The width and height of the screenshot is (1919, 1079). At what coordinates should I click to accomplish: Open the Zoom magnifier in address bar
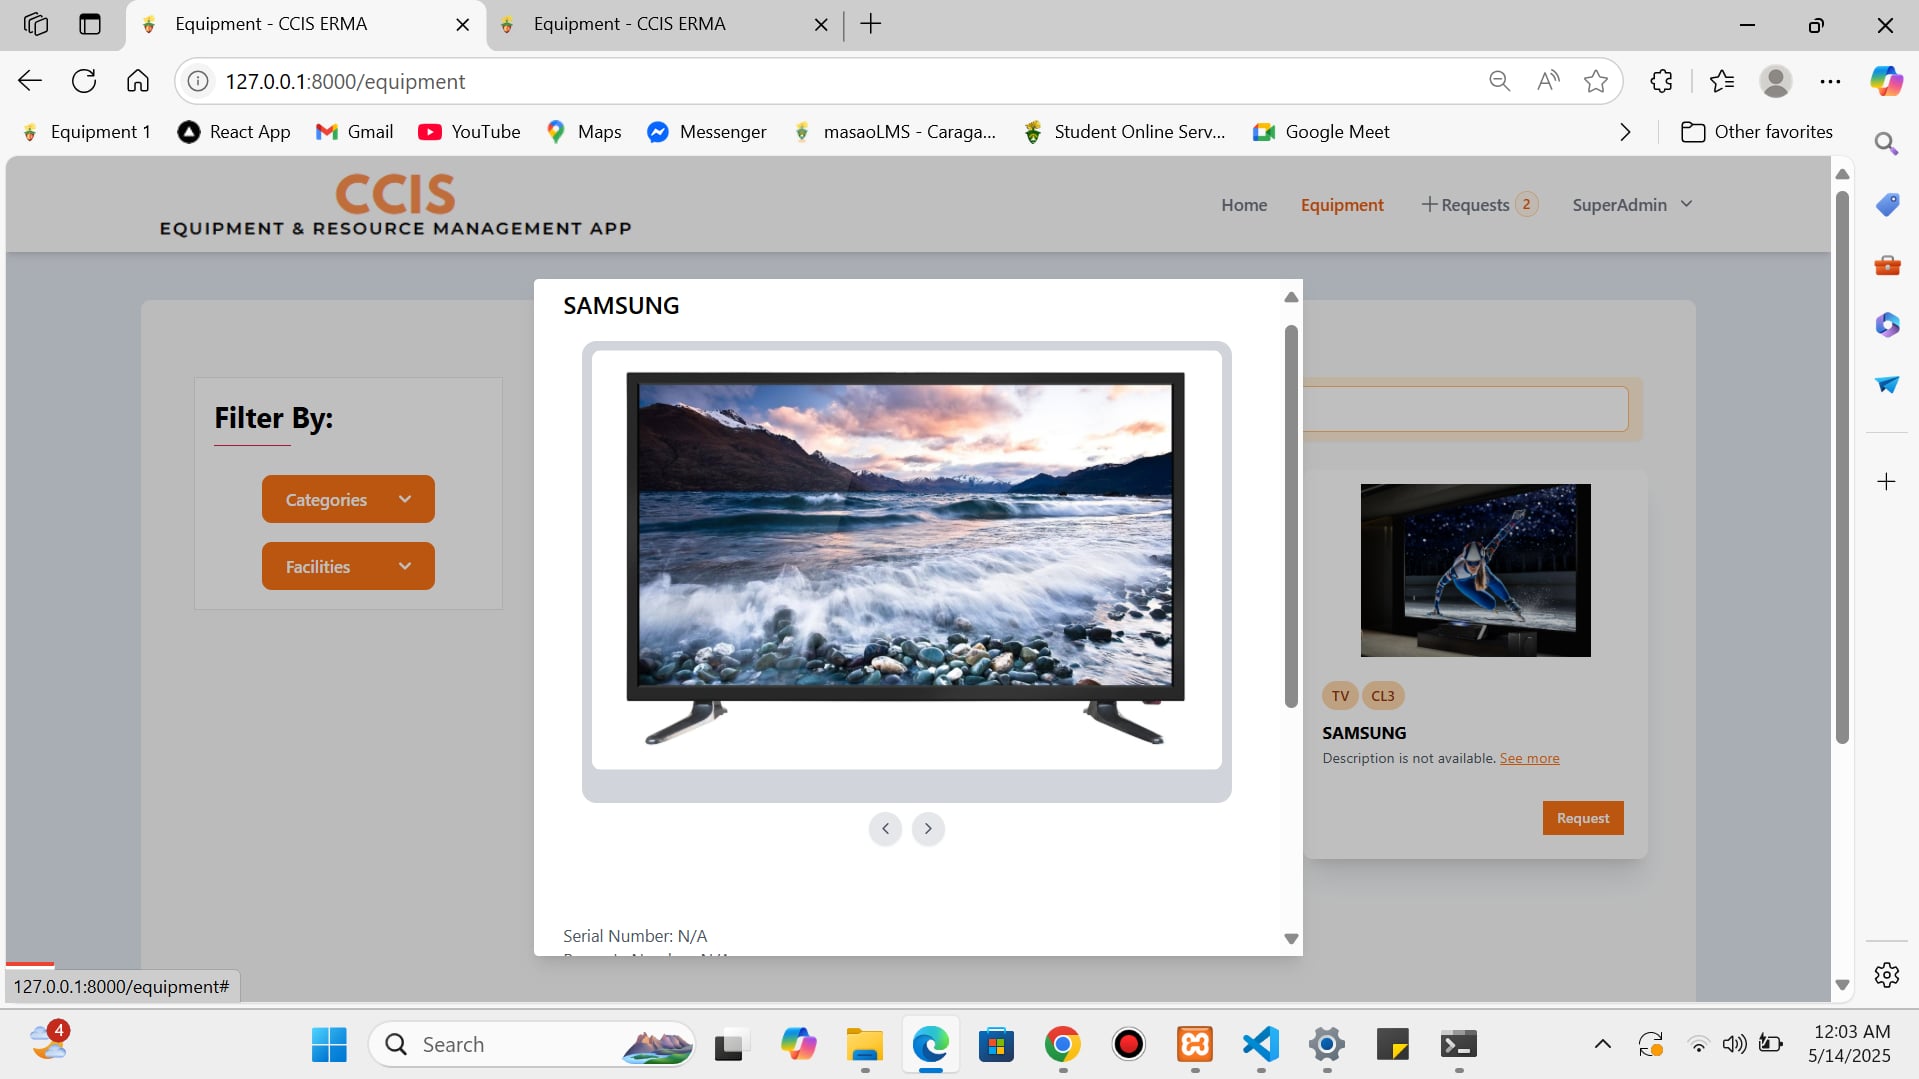pos(1499,81)
